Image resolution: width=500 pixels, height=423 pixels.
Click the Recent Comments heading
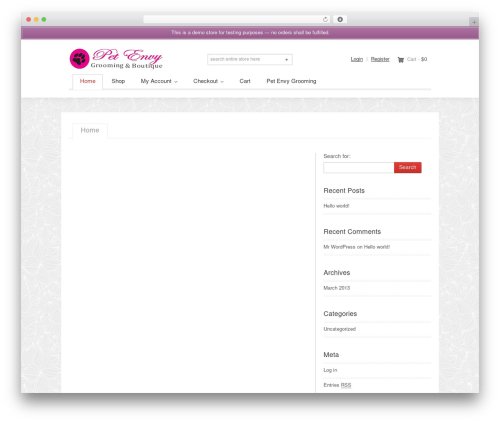point(352,232)
